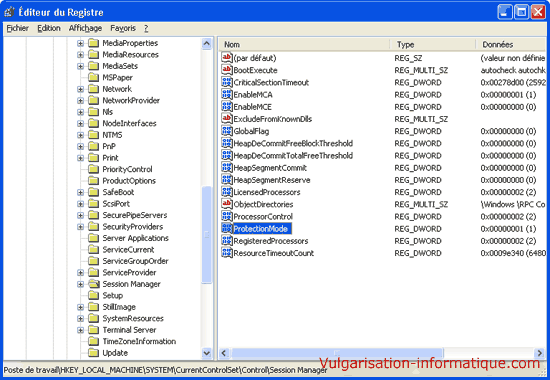Screen dimensions: 550x380
Task: Click the open Session Manager folder icon
Action: [94, 284]
